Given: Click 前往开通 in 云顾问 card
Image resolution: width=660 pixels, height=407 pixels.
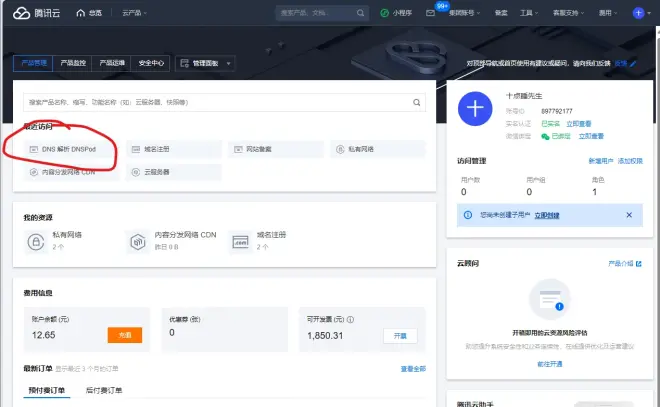Looking at the screenshot, I should point(550,364).
